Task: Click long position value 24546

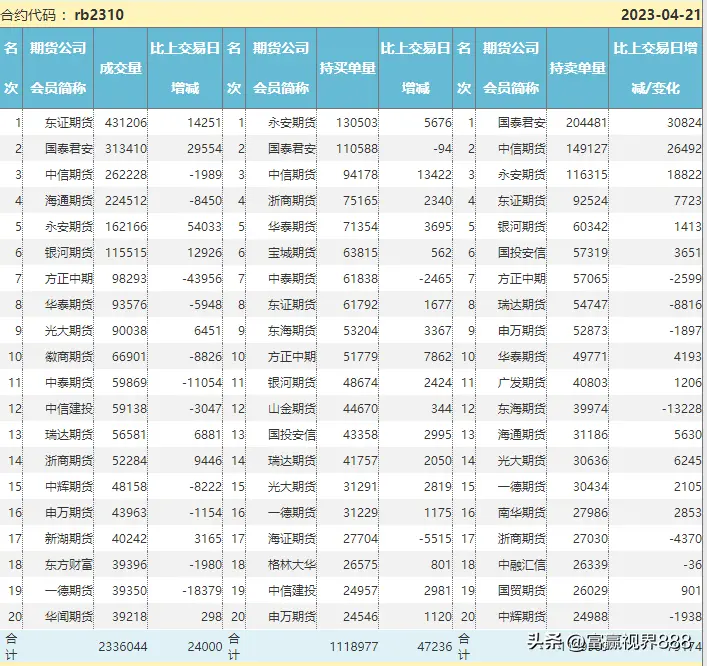Action: (360, 617)
